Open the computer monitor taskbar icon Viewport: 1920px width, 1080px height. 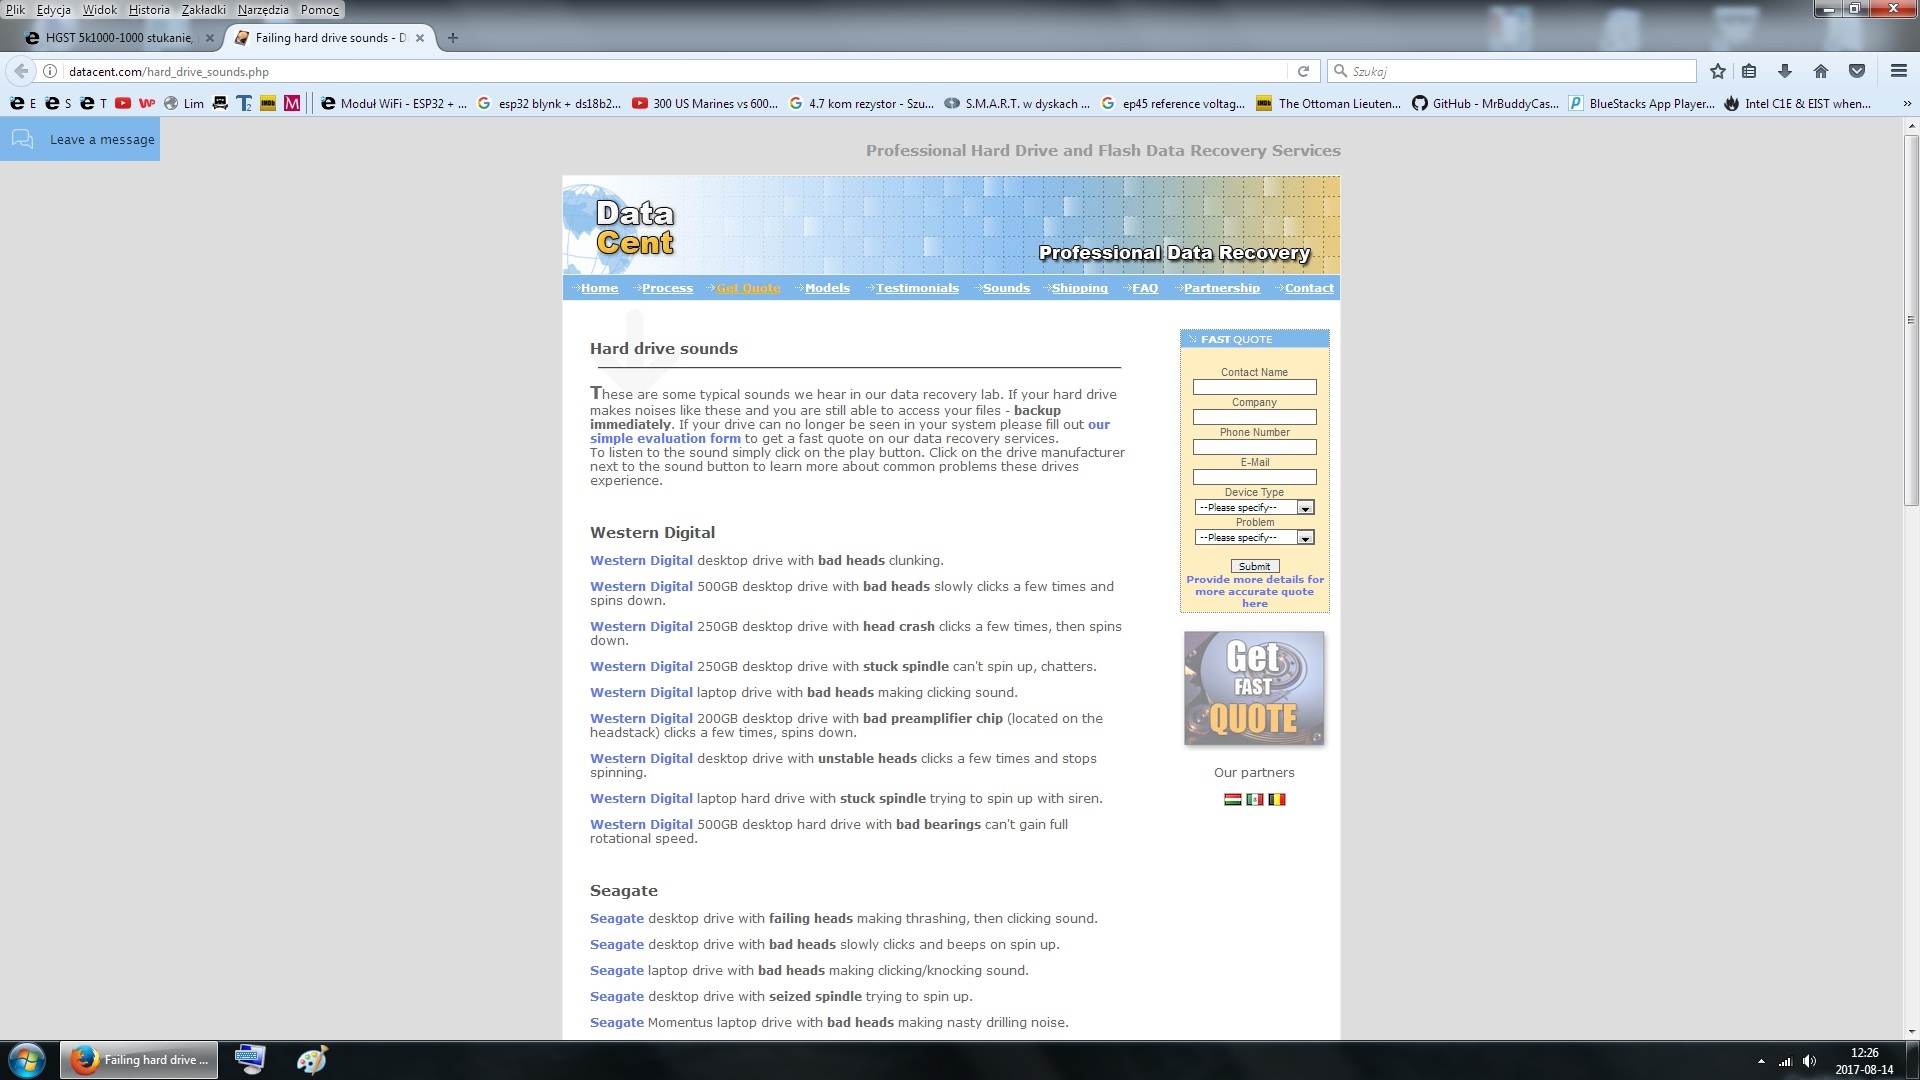(249, 1060)
